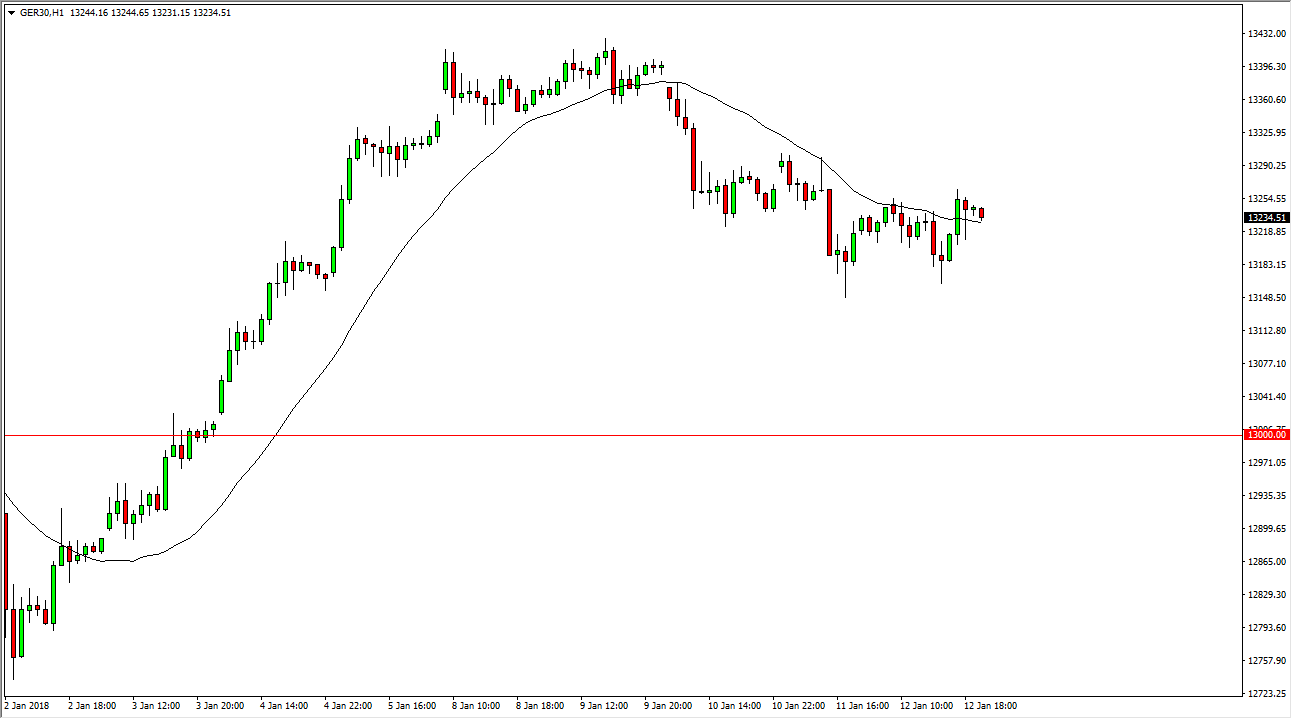1292x719 pixels.
Task: Click the 5 Jan 16:00 time label
Action: click(x=412, y=706)
